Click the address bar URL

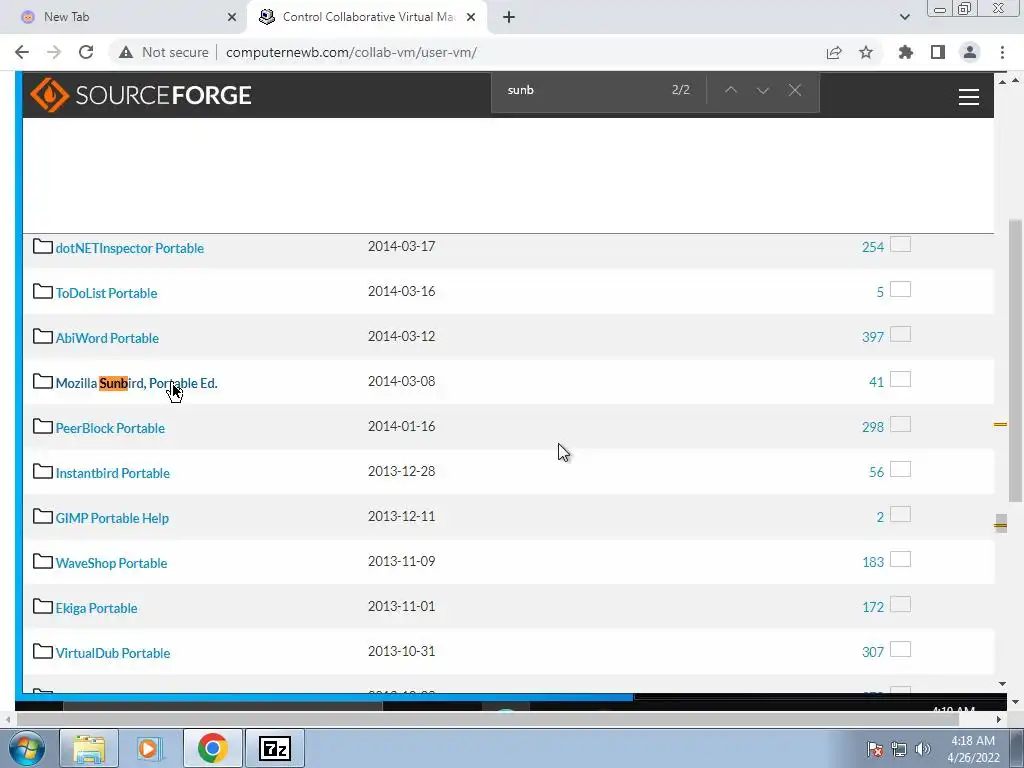[x=351, y=52]
